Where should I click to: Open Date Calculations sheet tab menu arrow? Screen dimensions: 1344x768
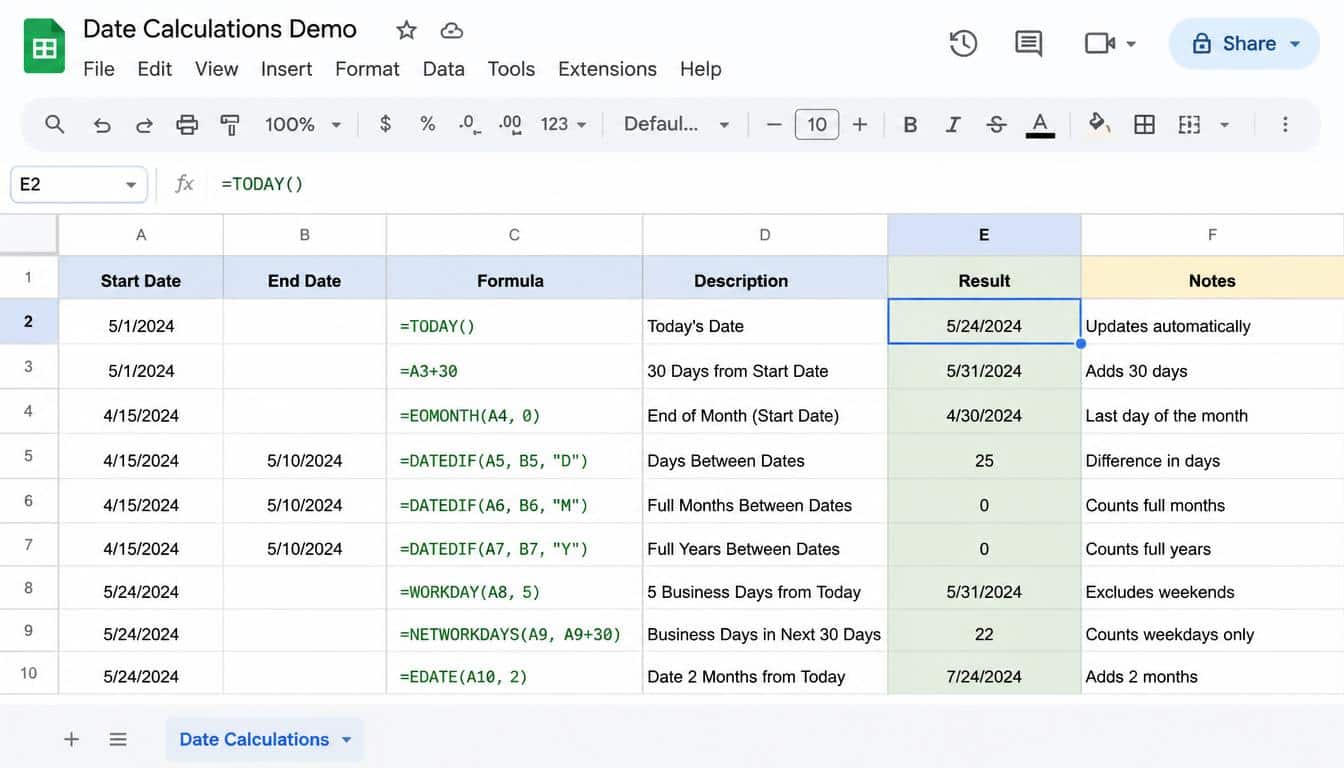[x=346, y=740]
